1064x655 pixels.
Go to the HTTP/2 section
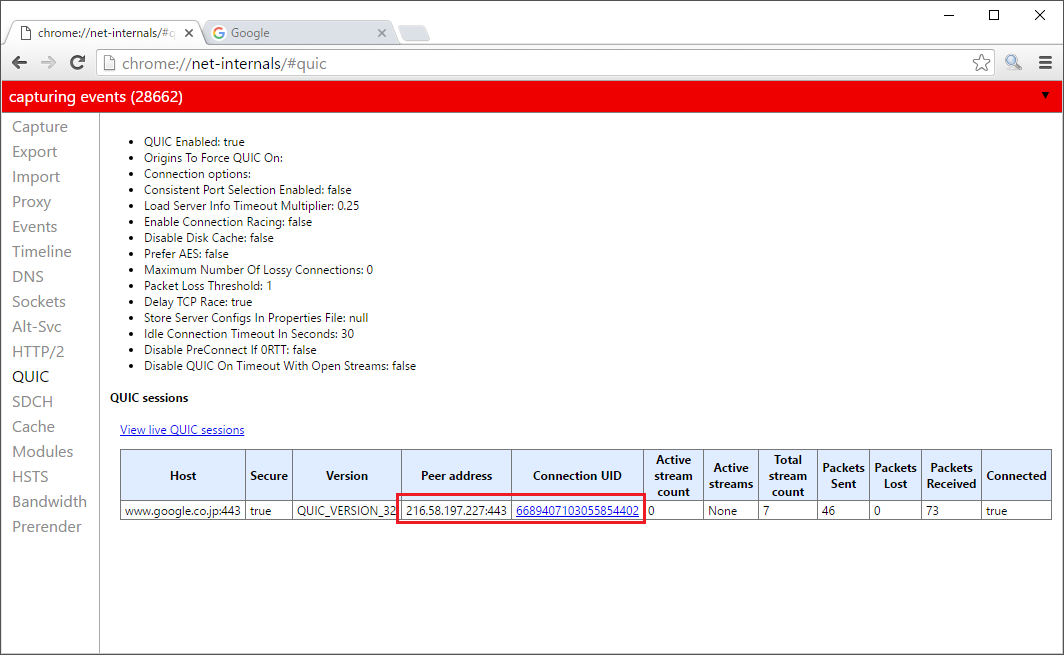[x=38, y=352]
